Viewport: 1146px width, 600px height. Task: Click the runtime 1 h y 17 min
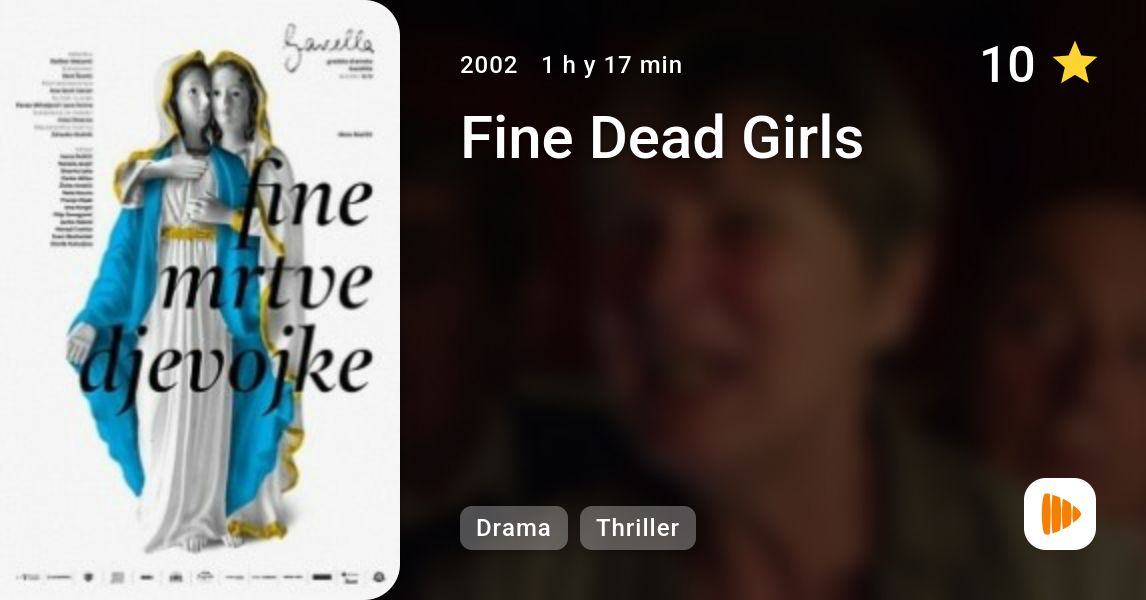click(x=612, y=65)
